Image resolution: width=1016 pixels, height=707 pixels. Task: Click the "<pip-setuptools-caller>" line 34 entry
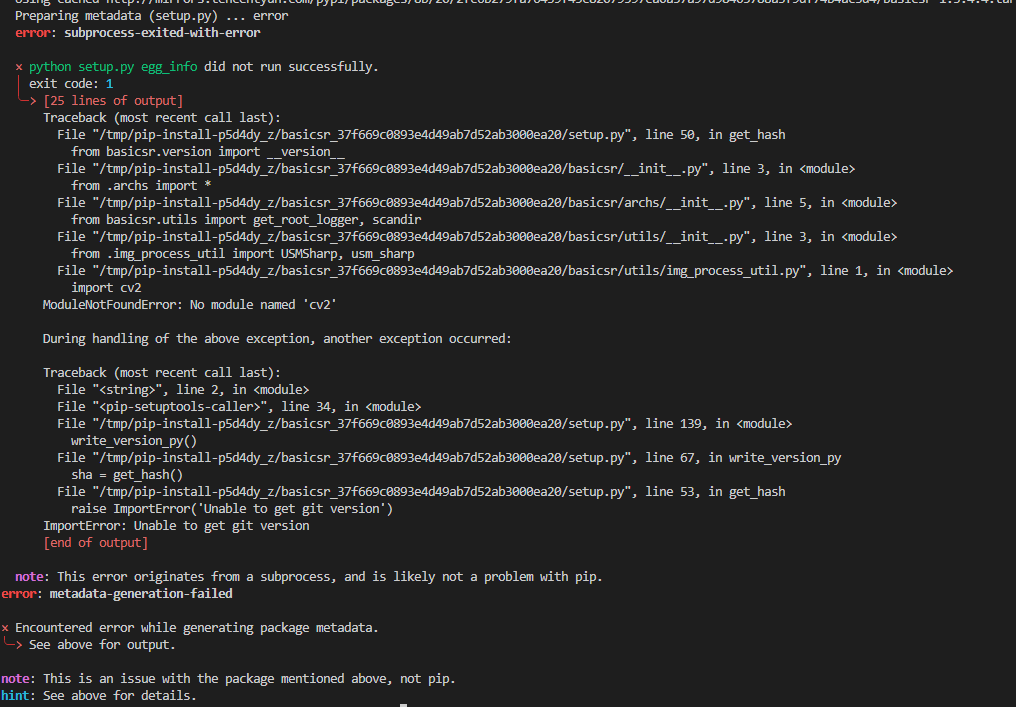click(x=239, y=406)
